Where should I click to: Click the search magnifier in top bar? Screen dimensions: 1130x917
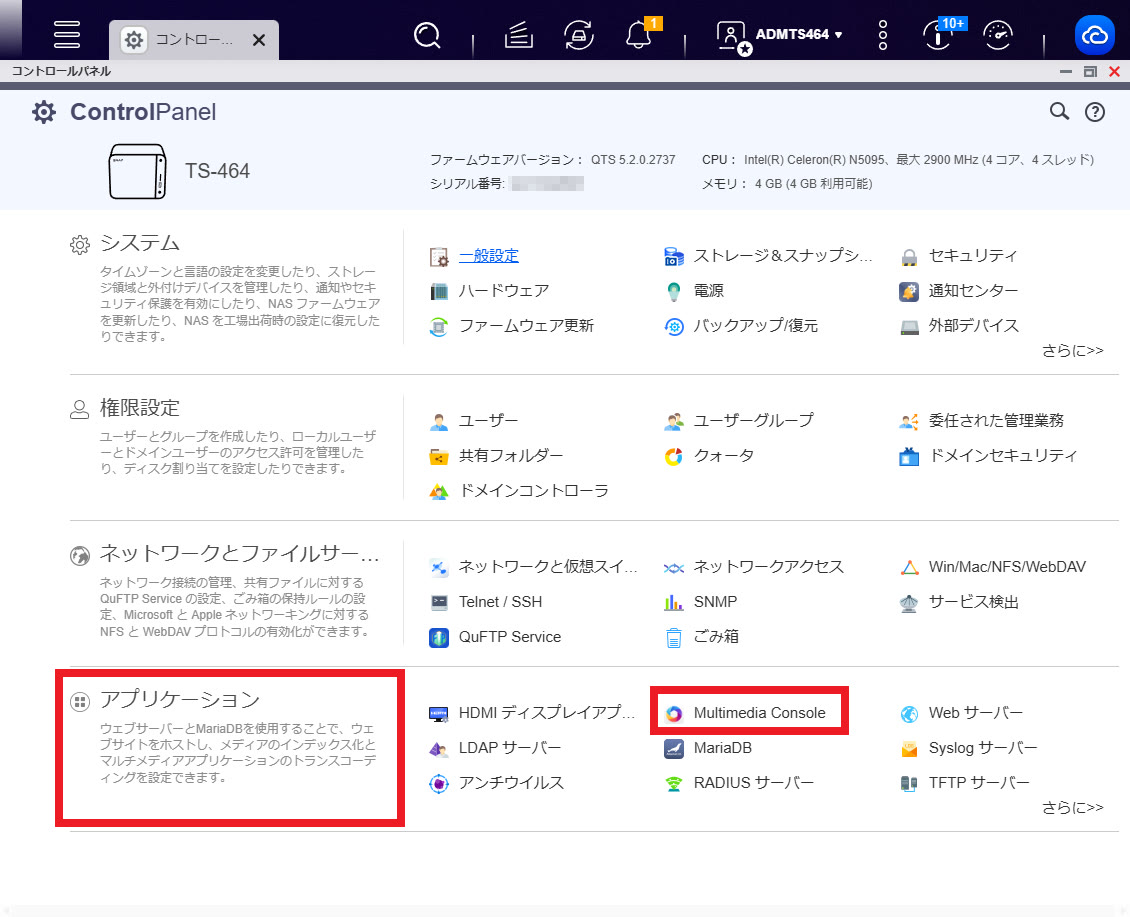pyautogui.click(x=427, y=35)
